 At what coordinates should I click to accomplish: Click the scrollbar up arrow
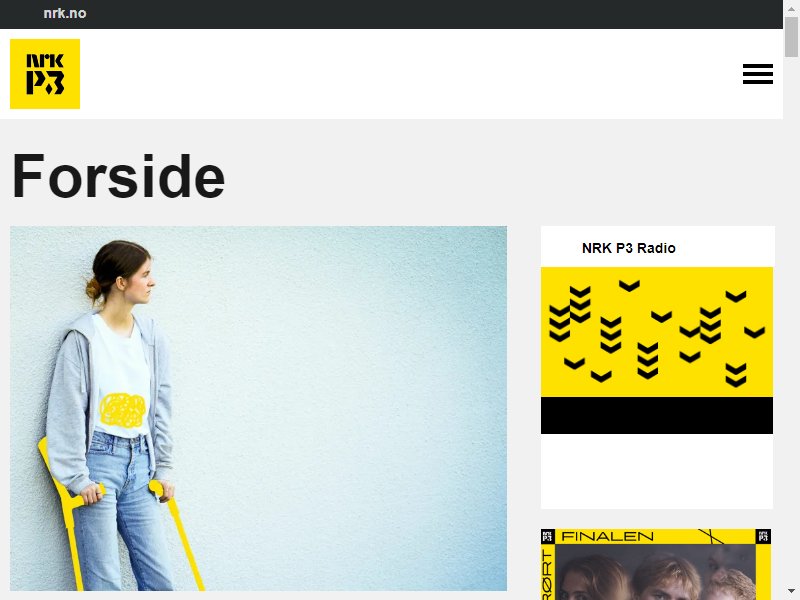pos(791,8)
